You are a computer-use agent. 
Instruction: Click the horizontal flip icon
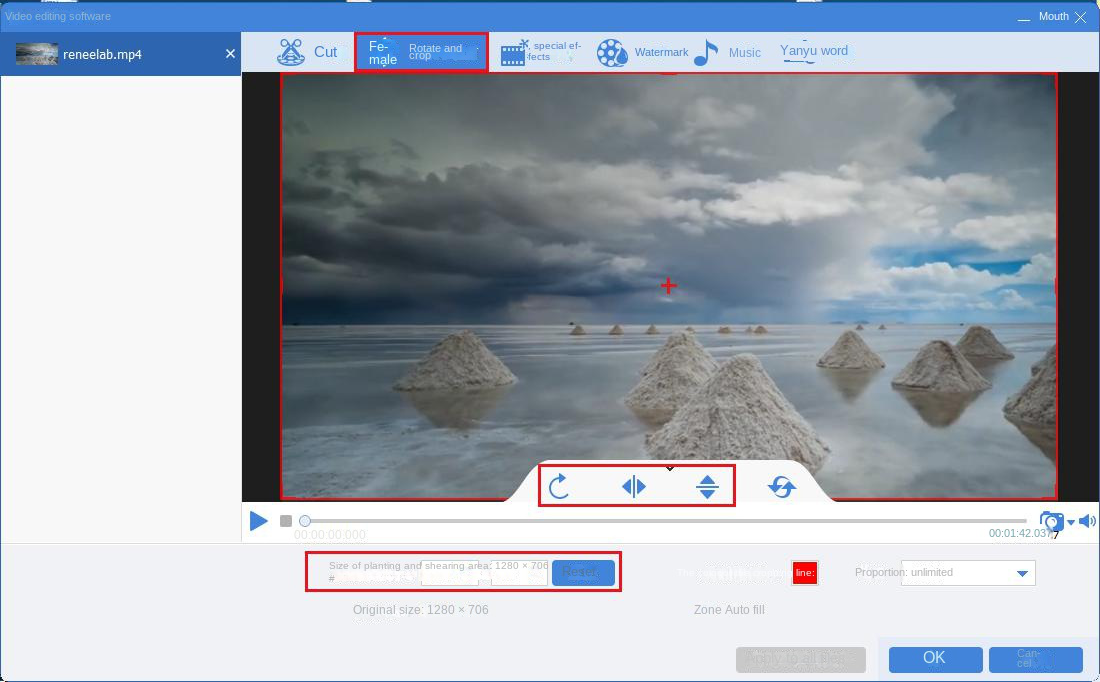click(x=633, y=487)
